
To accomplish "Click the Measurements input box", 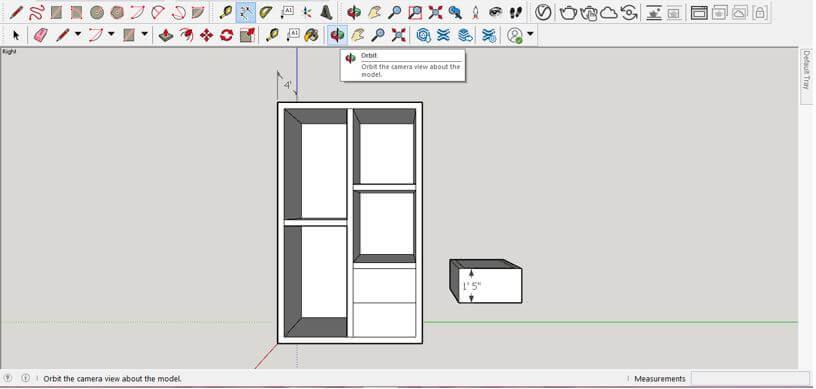I will [750, 379].
